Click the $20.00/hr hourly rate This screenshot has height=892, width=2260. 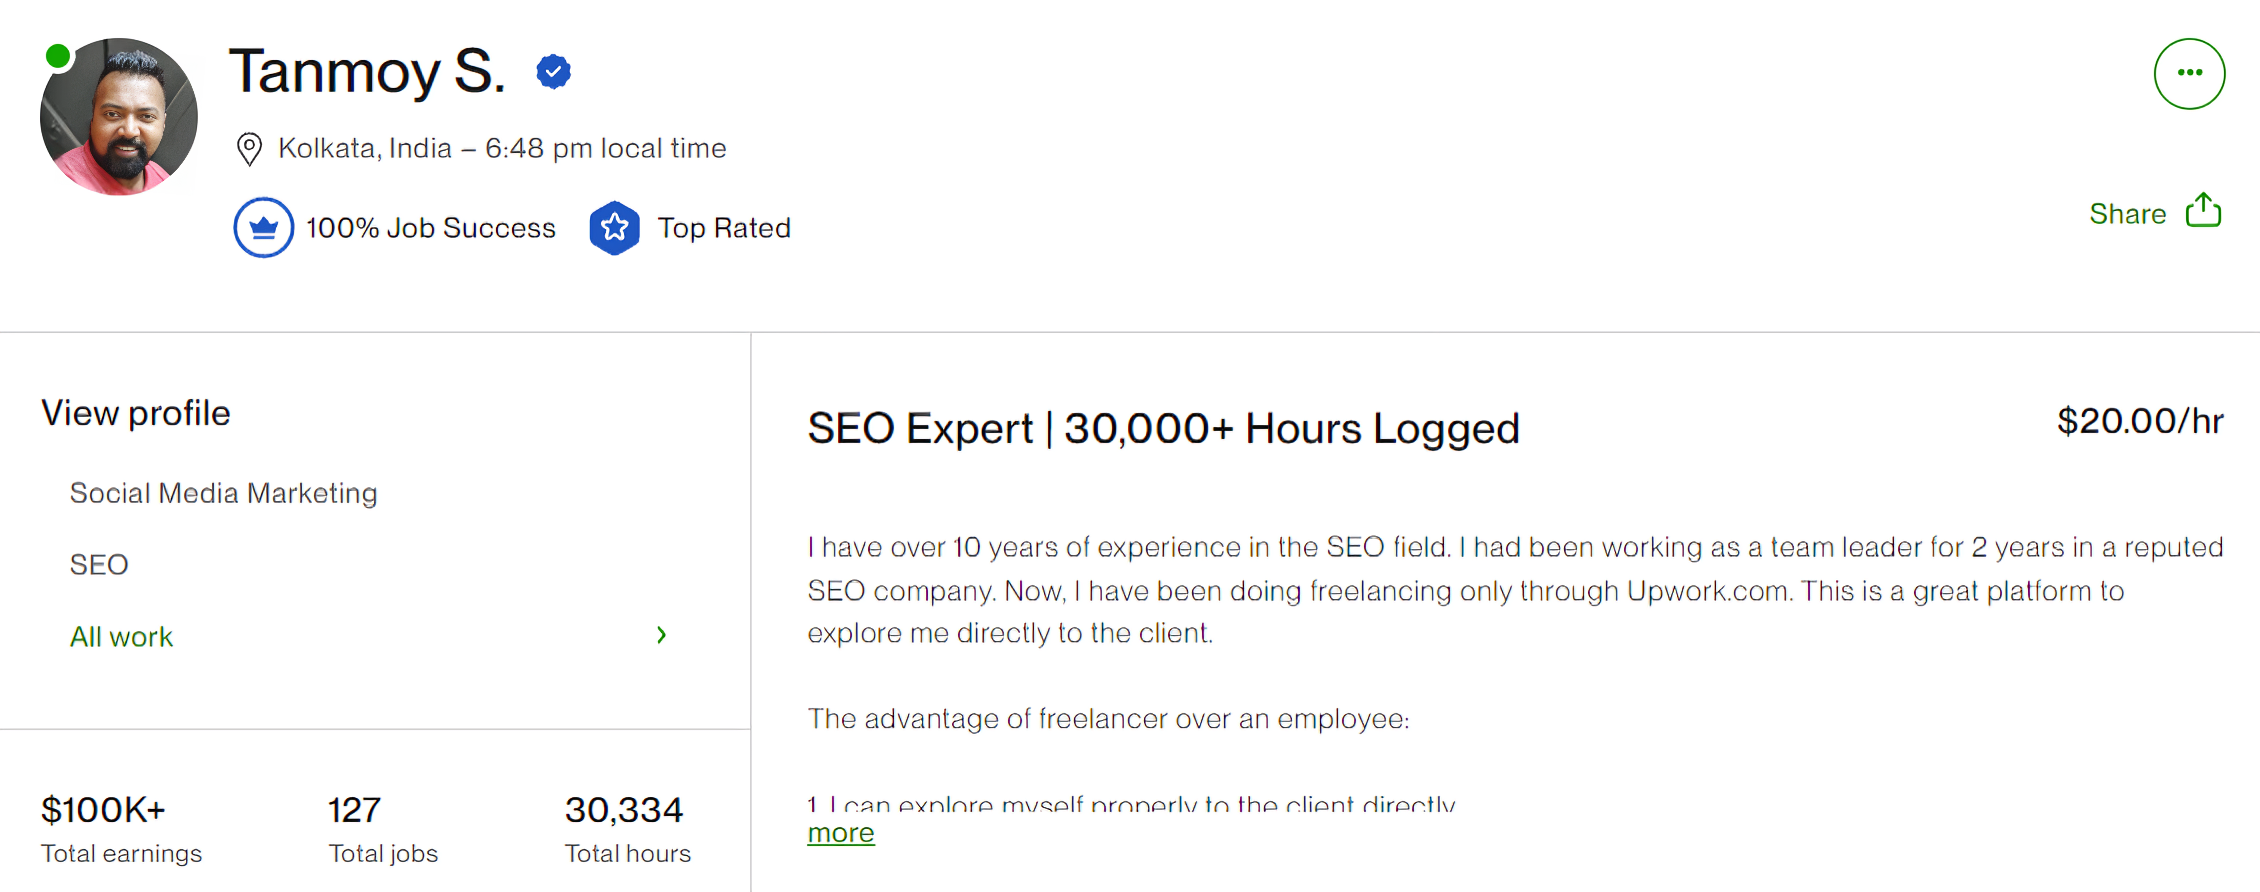[2140, 421]
